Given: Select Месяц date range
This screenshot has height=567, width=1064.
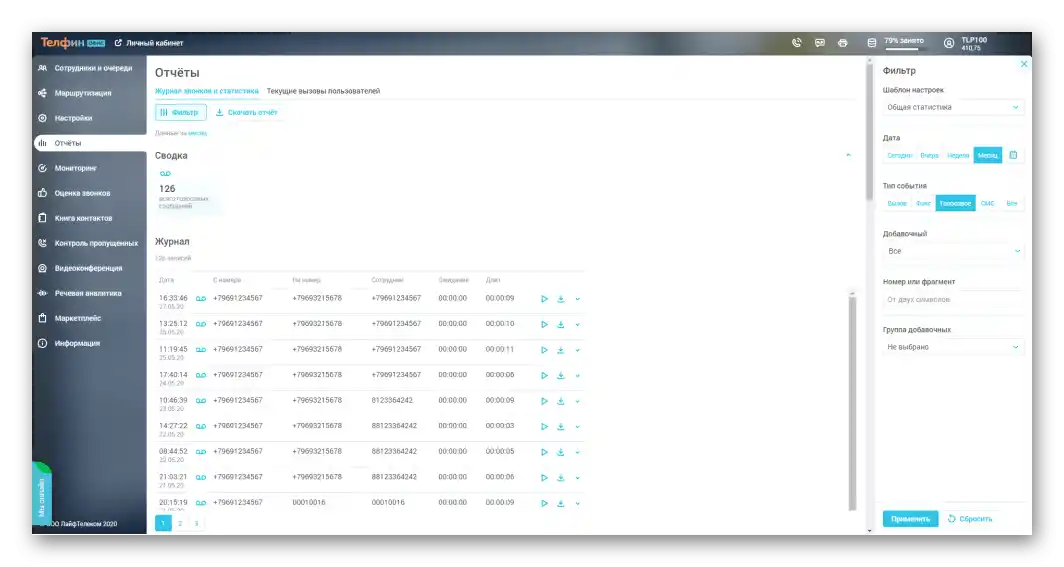Looking at the screenshot, I should [987, 155].
